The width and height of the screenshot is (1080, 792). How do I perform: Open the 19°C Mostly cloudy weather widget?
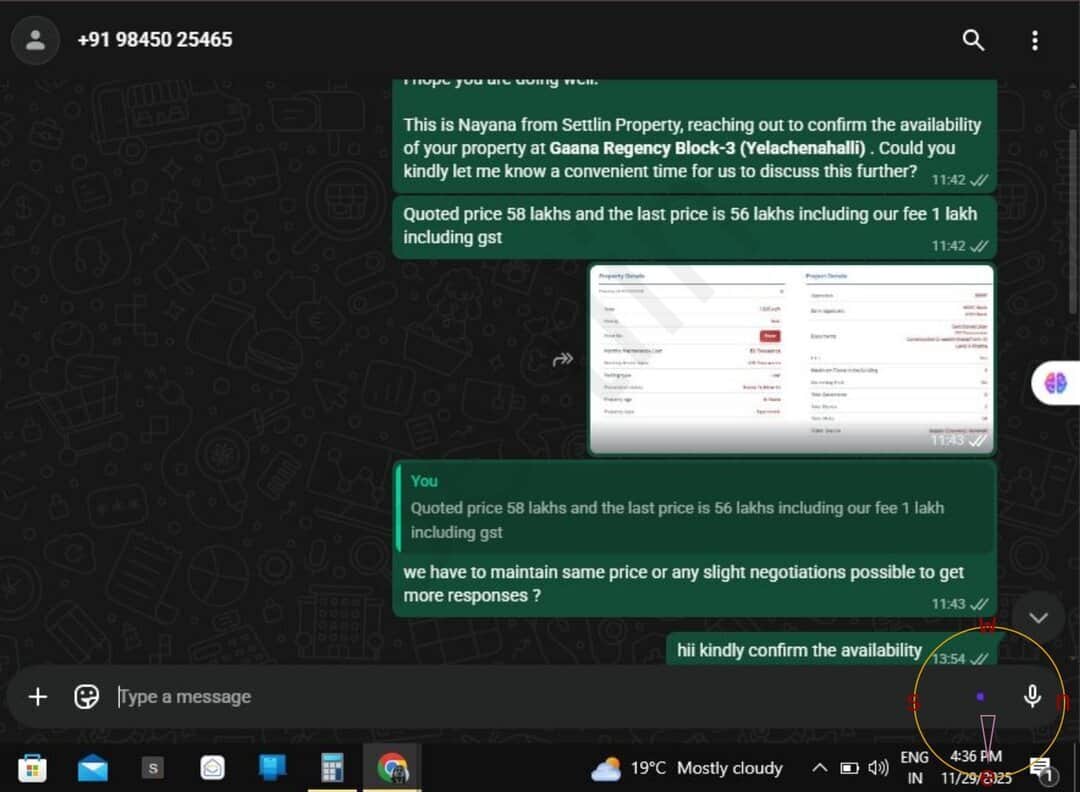pos(686,768)
